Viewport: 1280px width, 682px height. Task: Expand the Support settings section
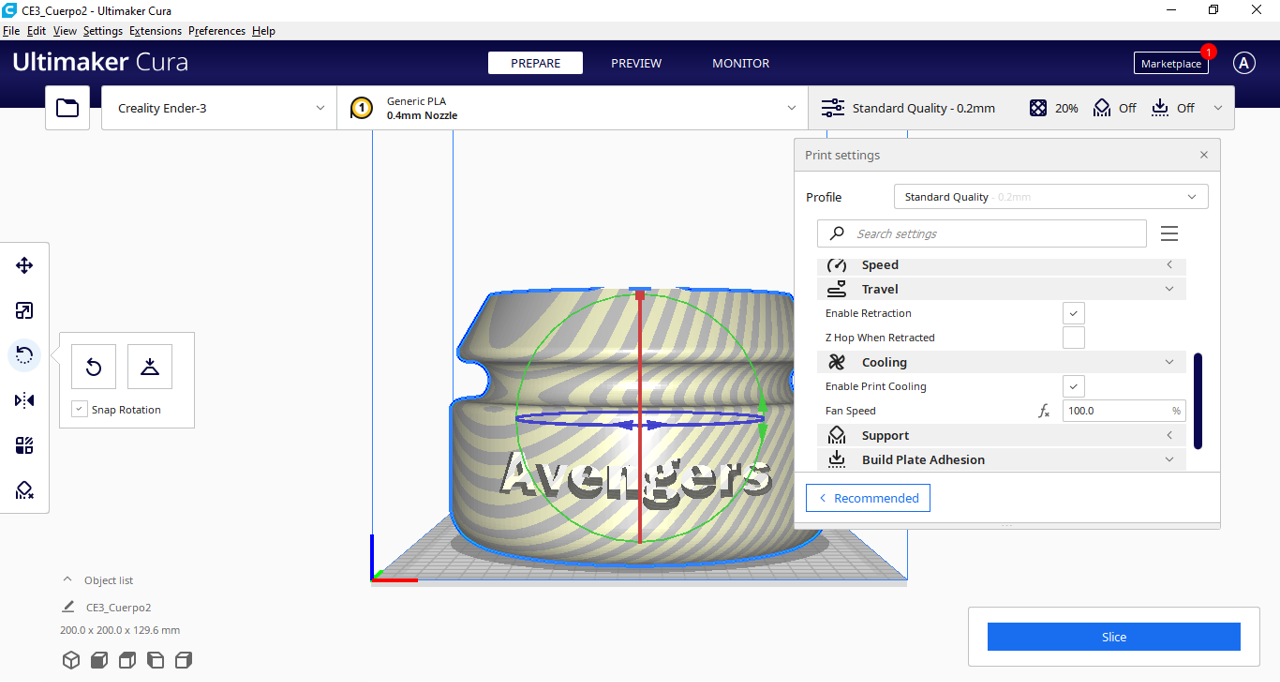click(1002, 435)
